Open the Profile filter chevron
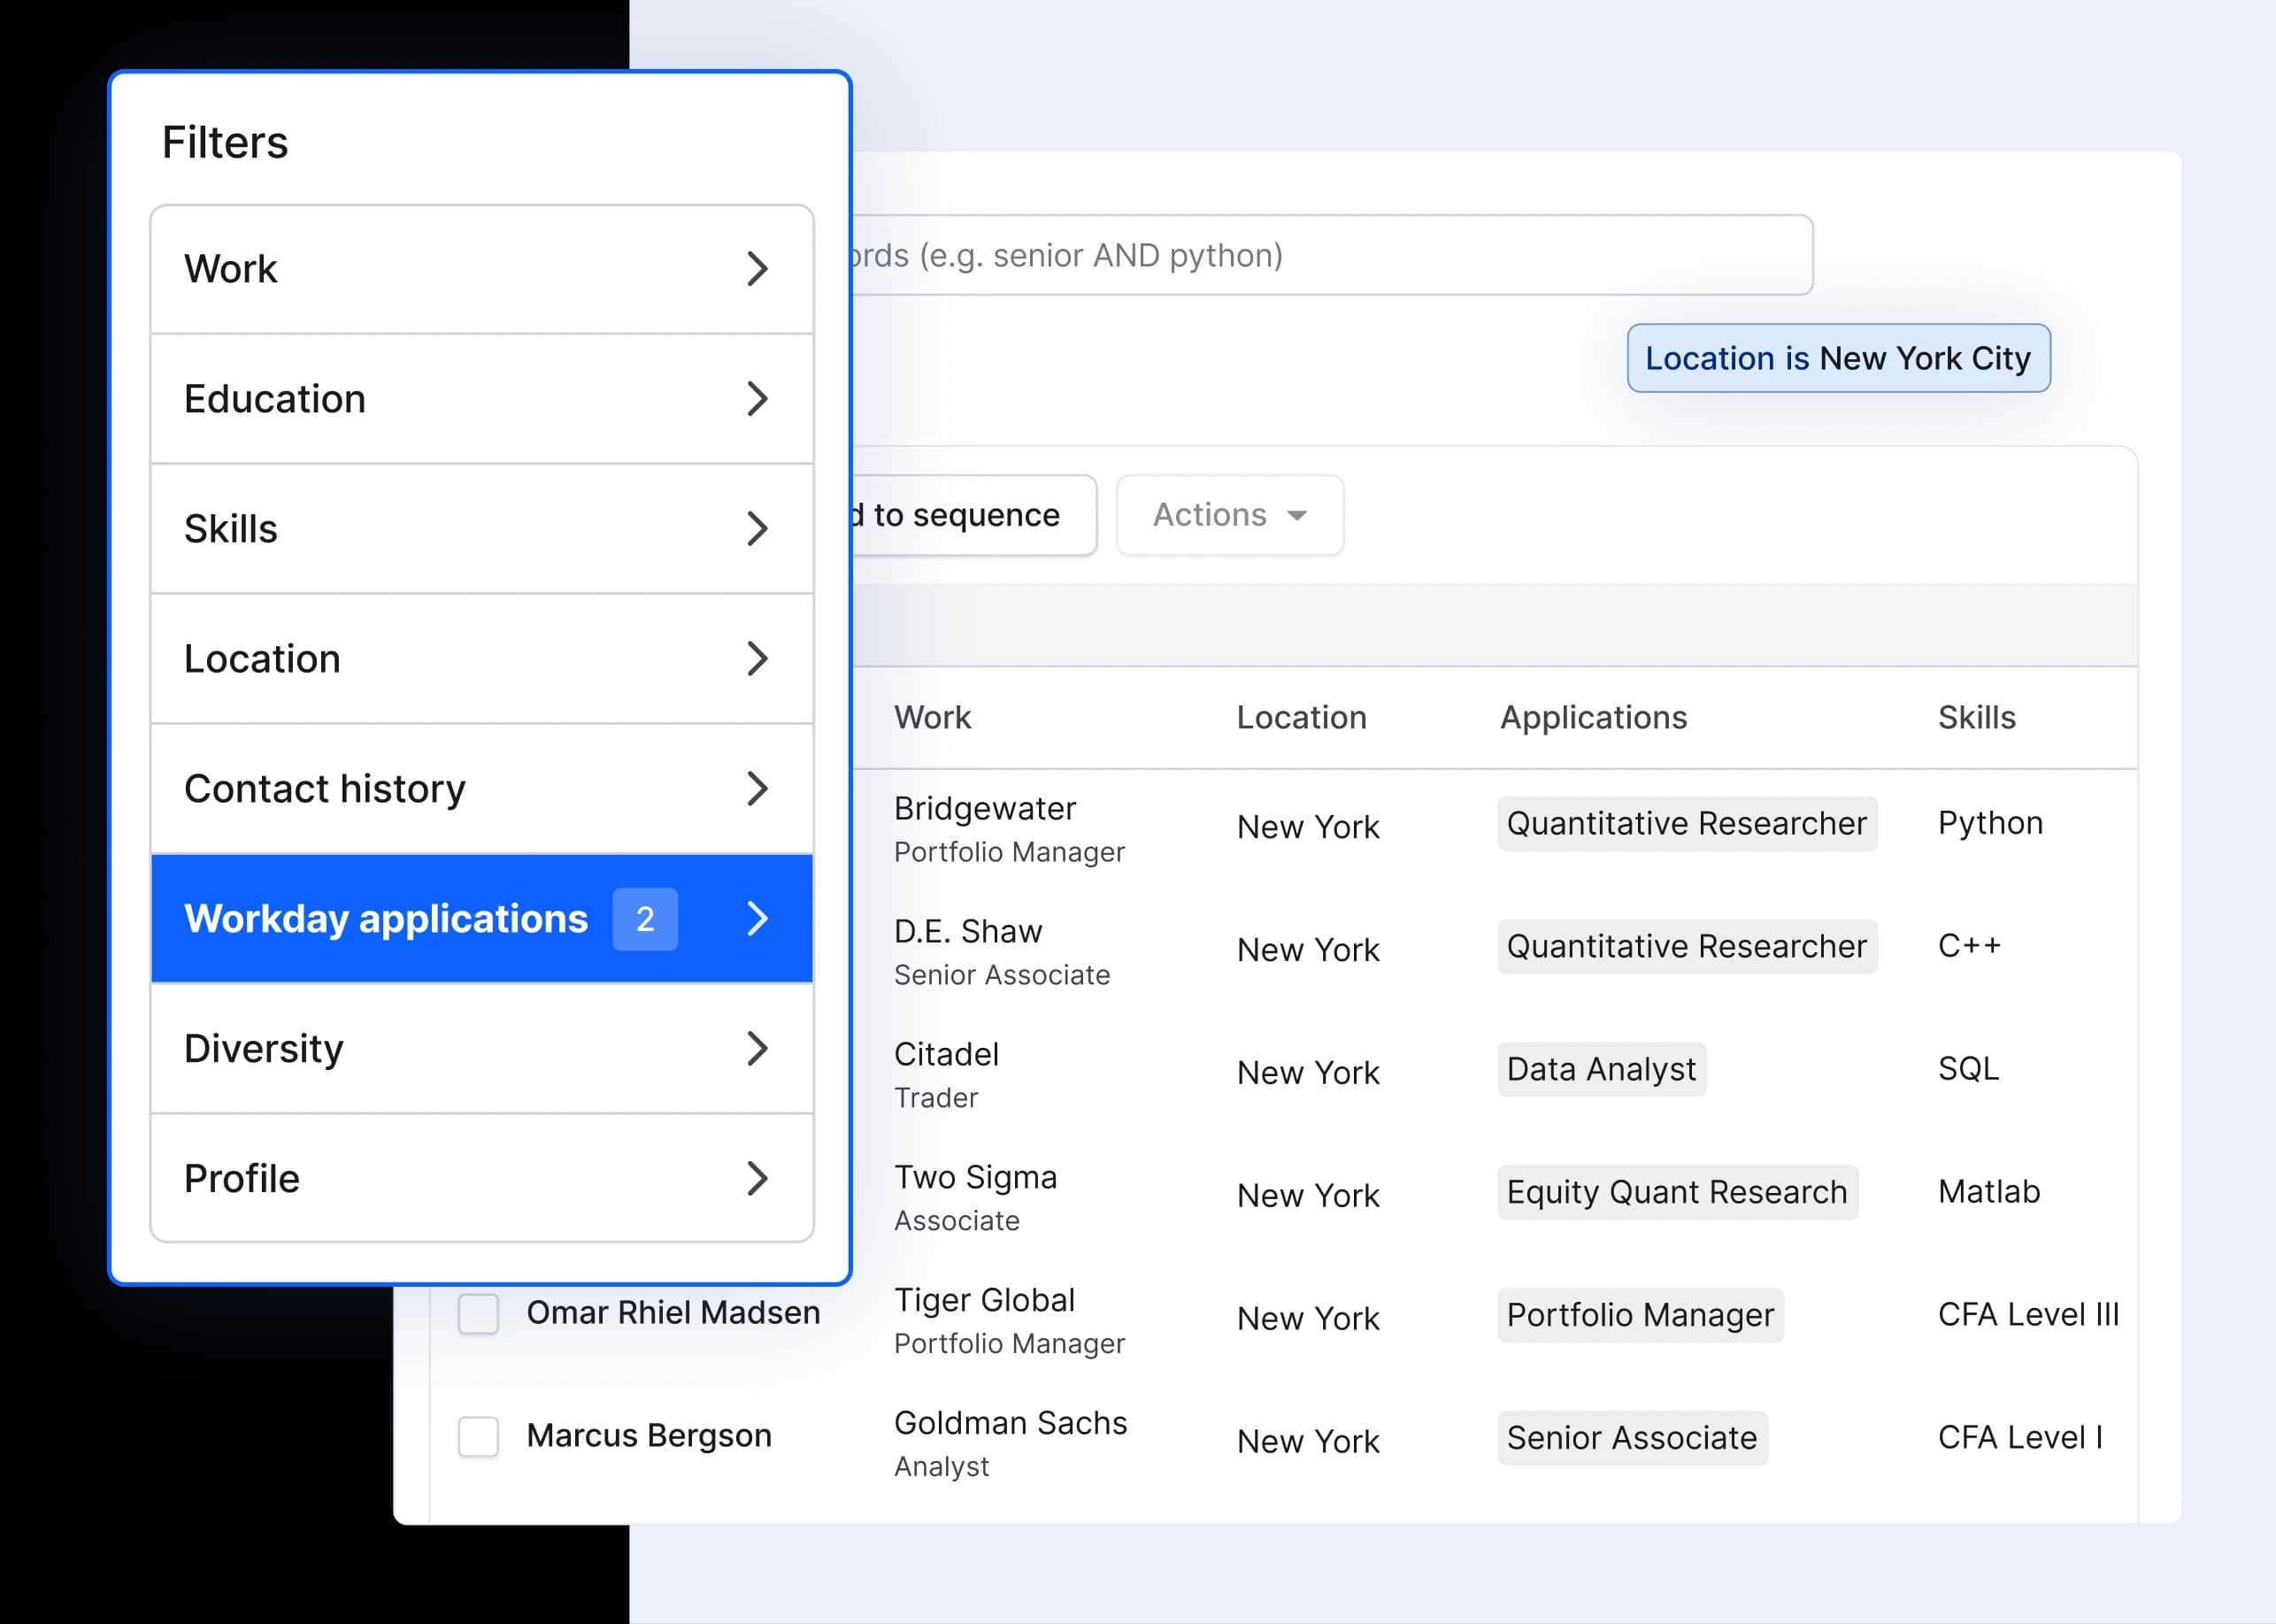 (x=757, y=1179)
